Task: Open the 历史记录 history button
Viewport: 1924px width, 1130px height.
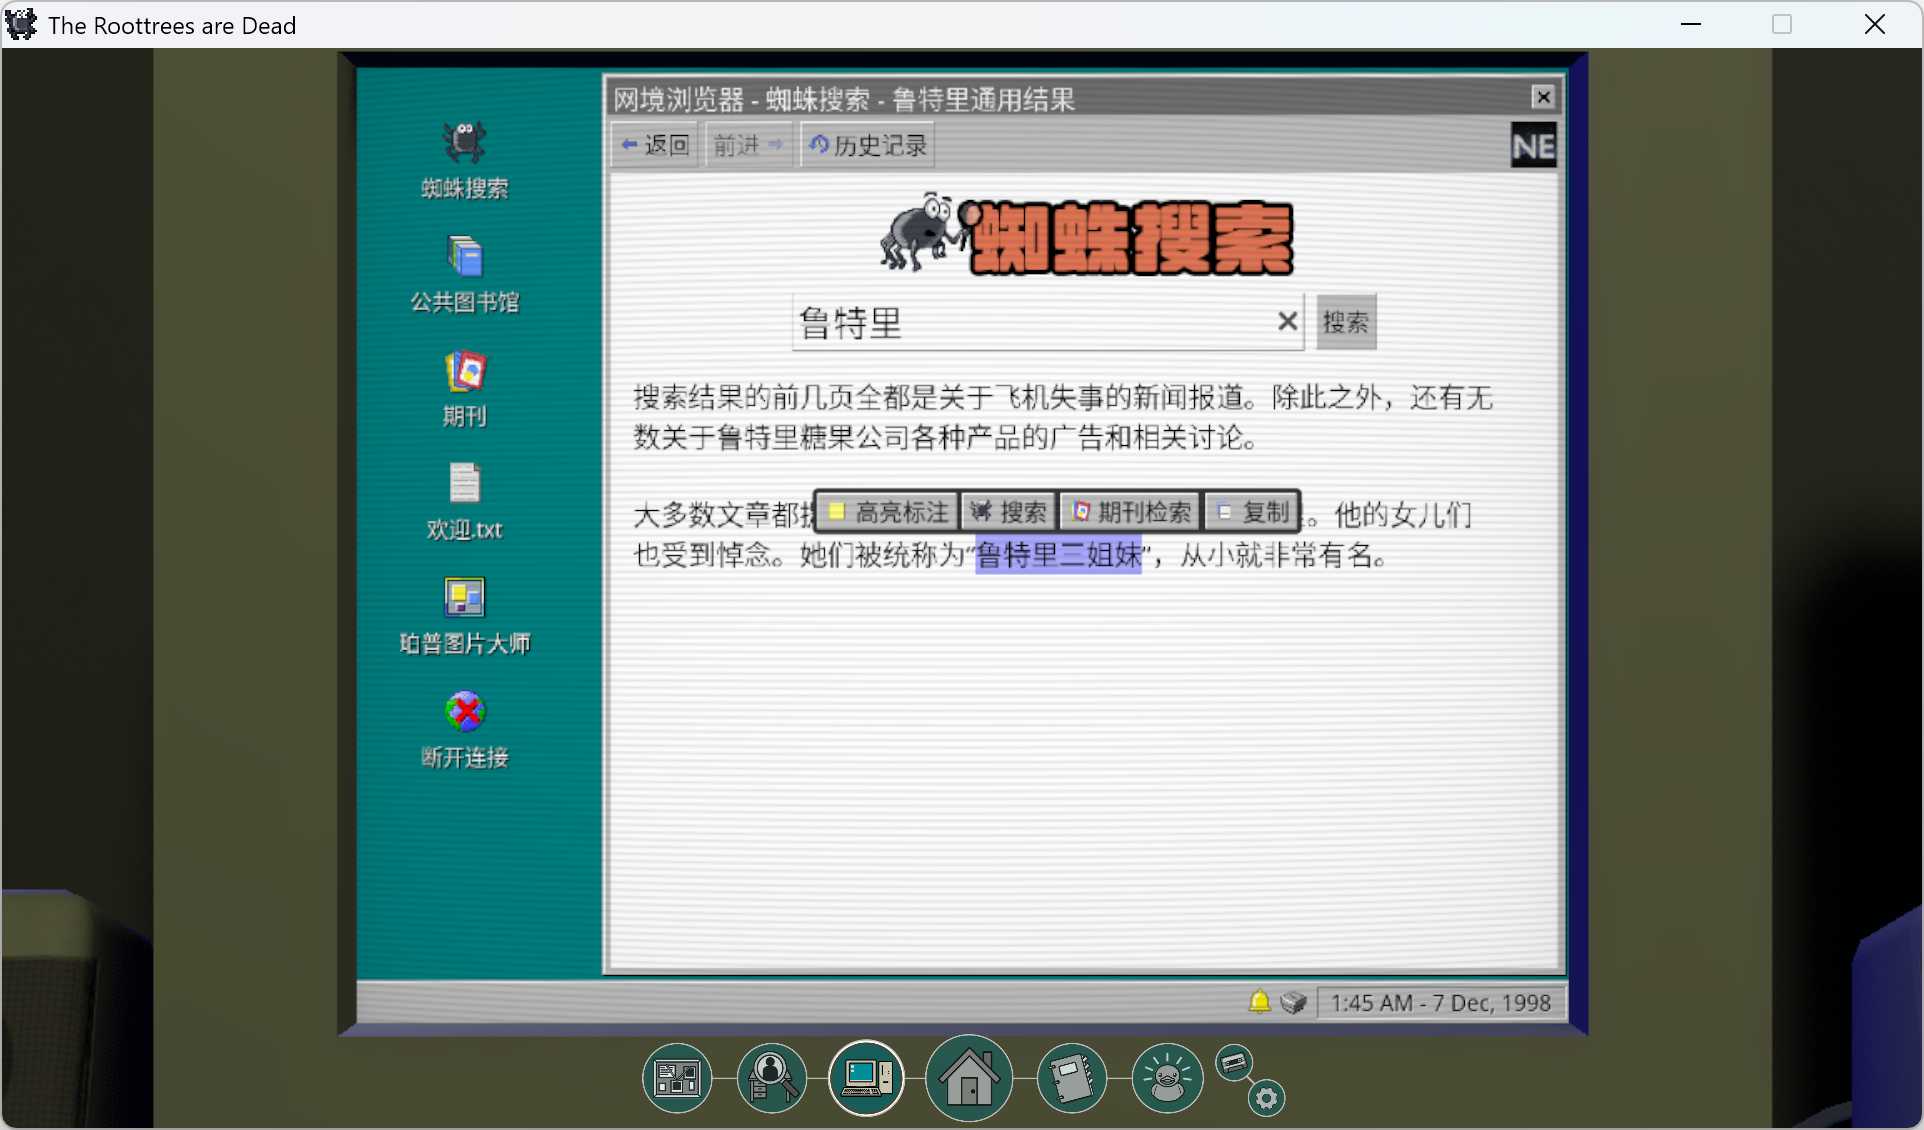Action: click(x=867, y=146)
